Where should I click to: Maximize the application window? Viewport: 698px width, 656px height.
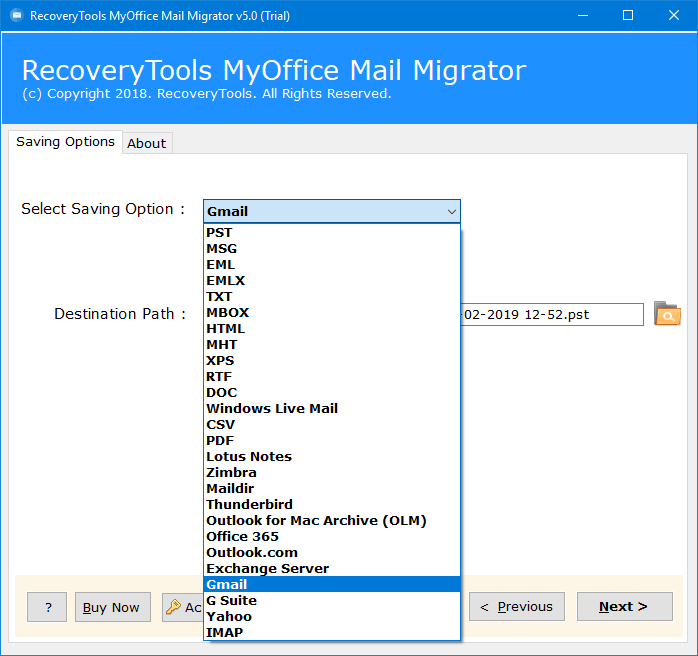point(628,16)
